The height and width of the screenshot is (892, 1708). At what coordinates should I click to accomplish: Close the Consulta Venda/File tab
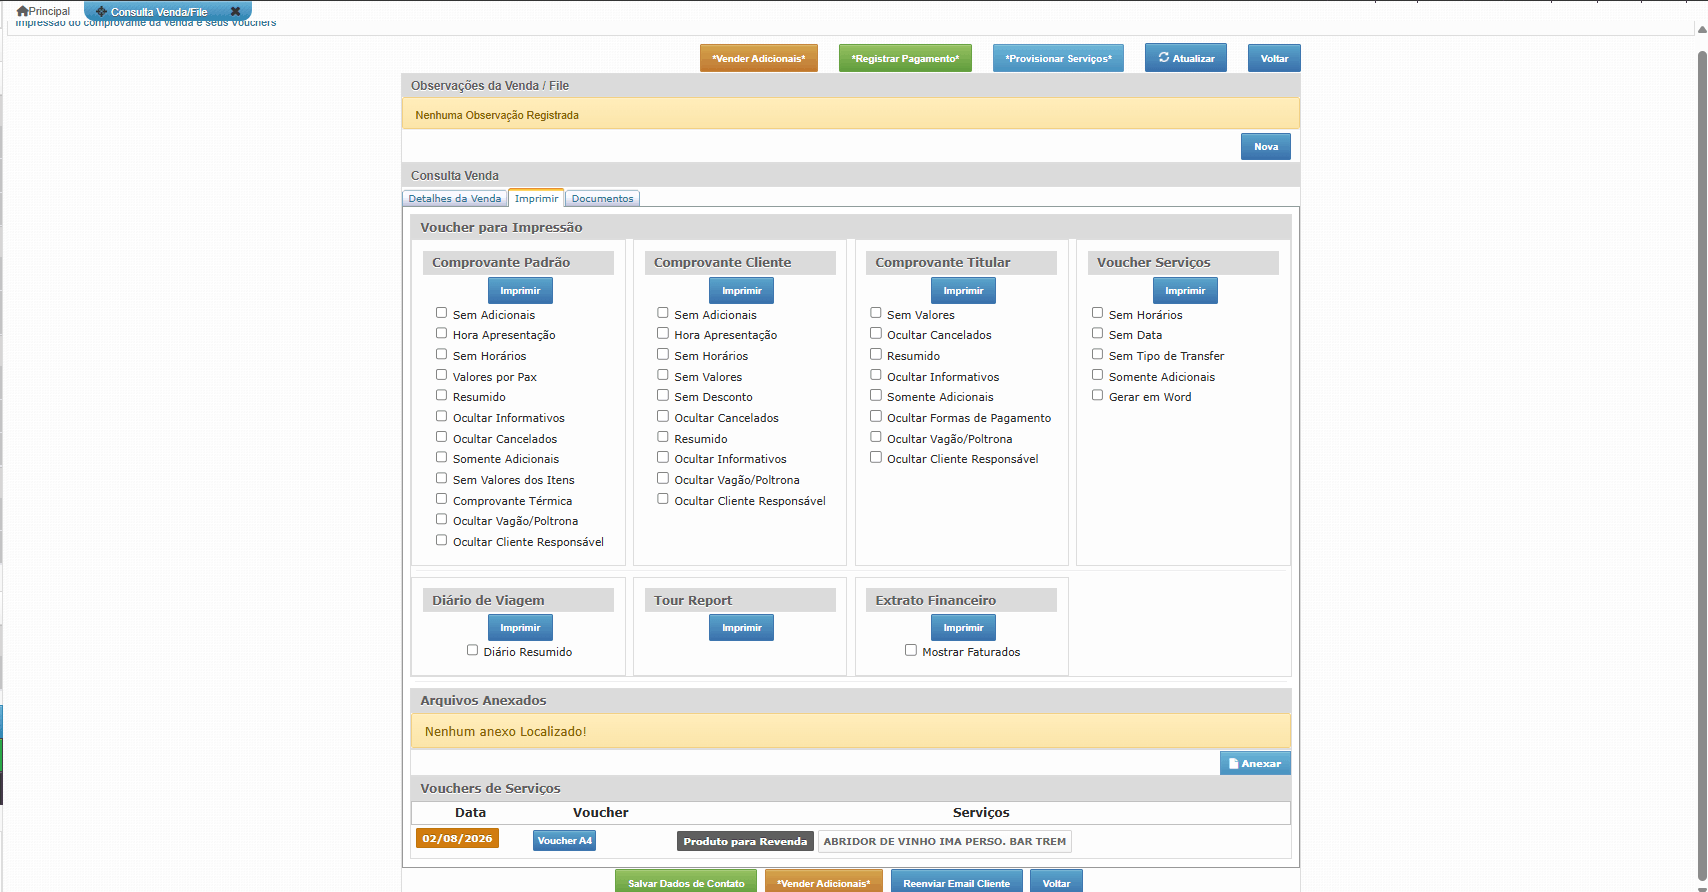click(x=235, y=12)
